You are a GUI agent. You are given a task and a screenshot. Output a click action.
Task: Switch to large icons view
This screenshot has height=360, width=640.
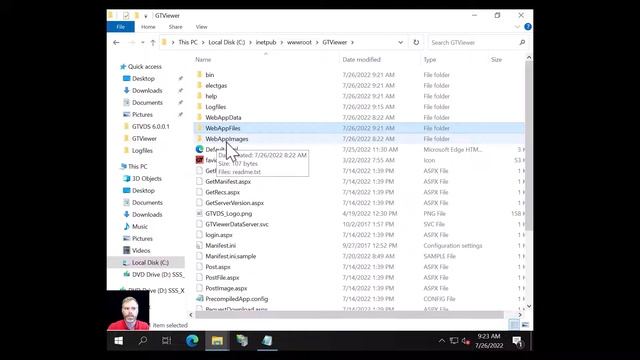coord(525,325)
